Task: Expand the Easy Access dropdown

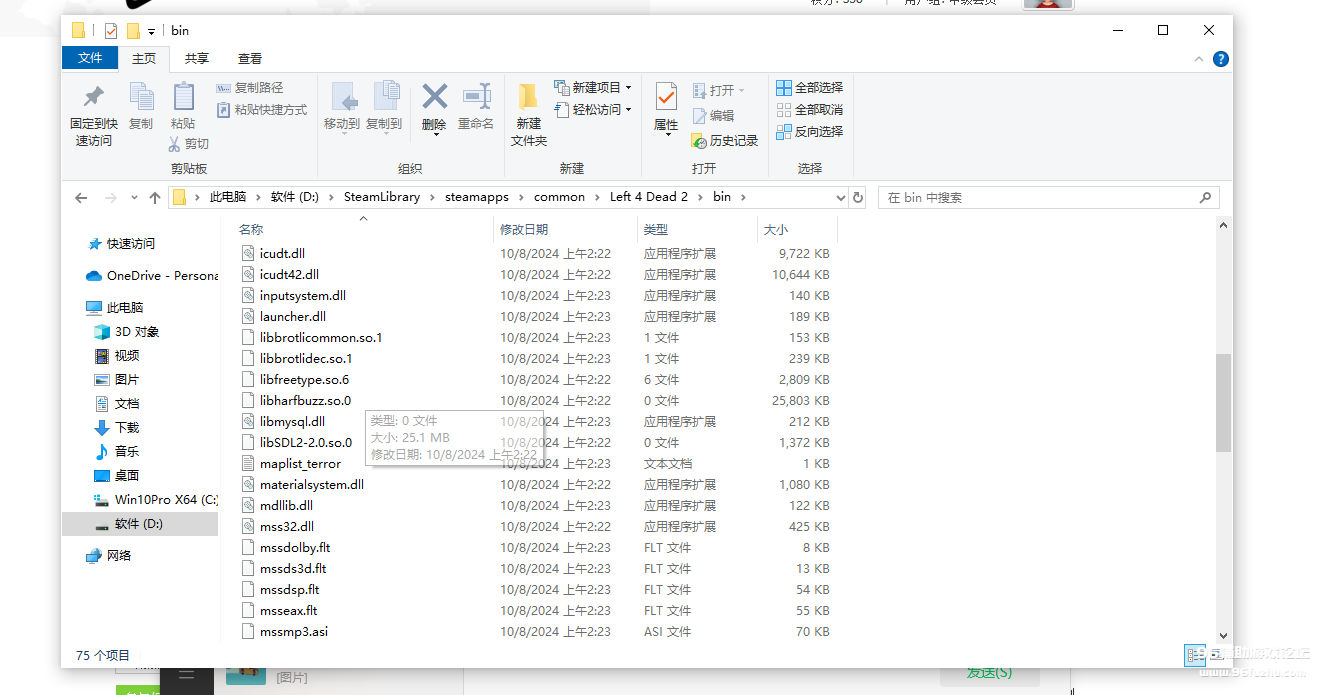Action: (594, 110)
